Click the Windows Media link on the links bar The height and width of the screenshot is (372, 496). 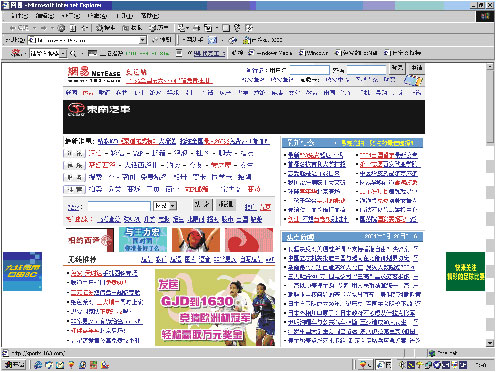click(271, 53)
